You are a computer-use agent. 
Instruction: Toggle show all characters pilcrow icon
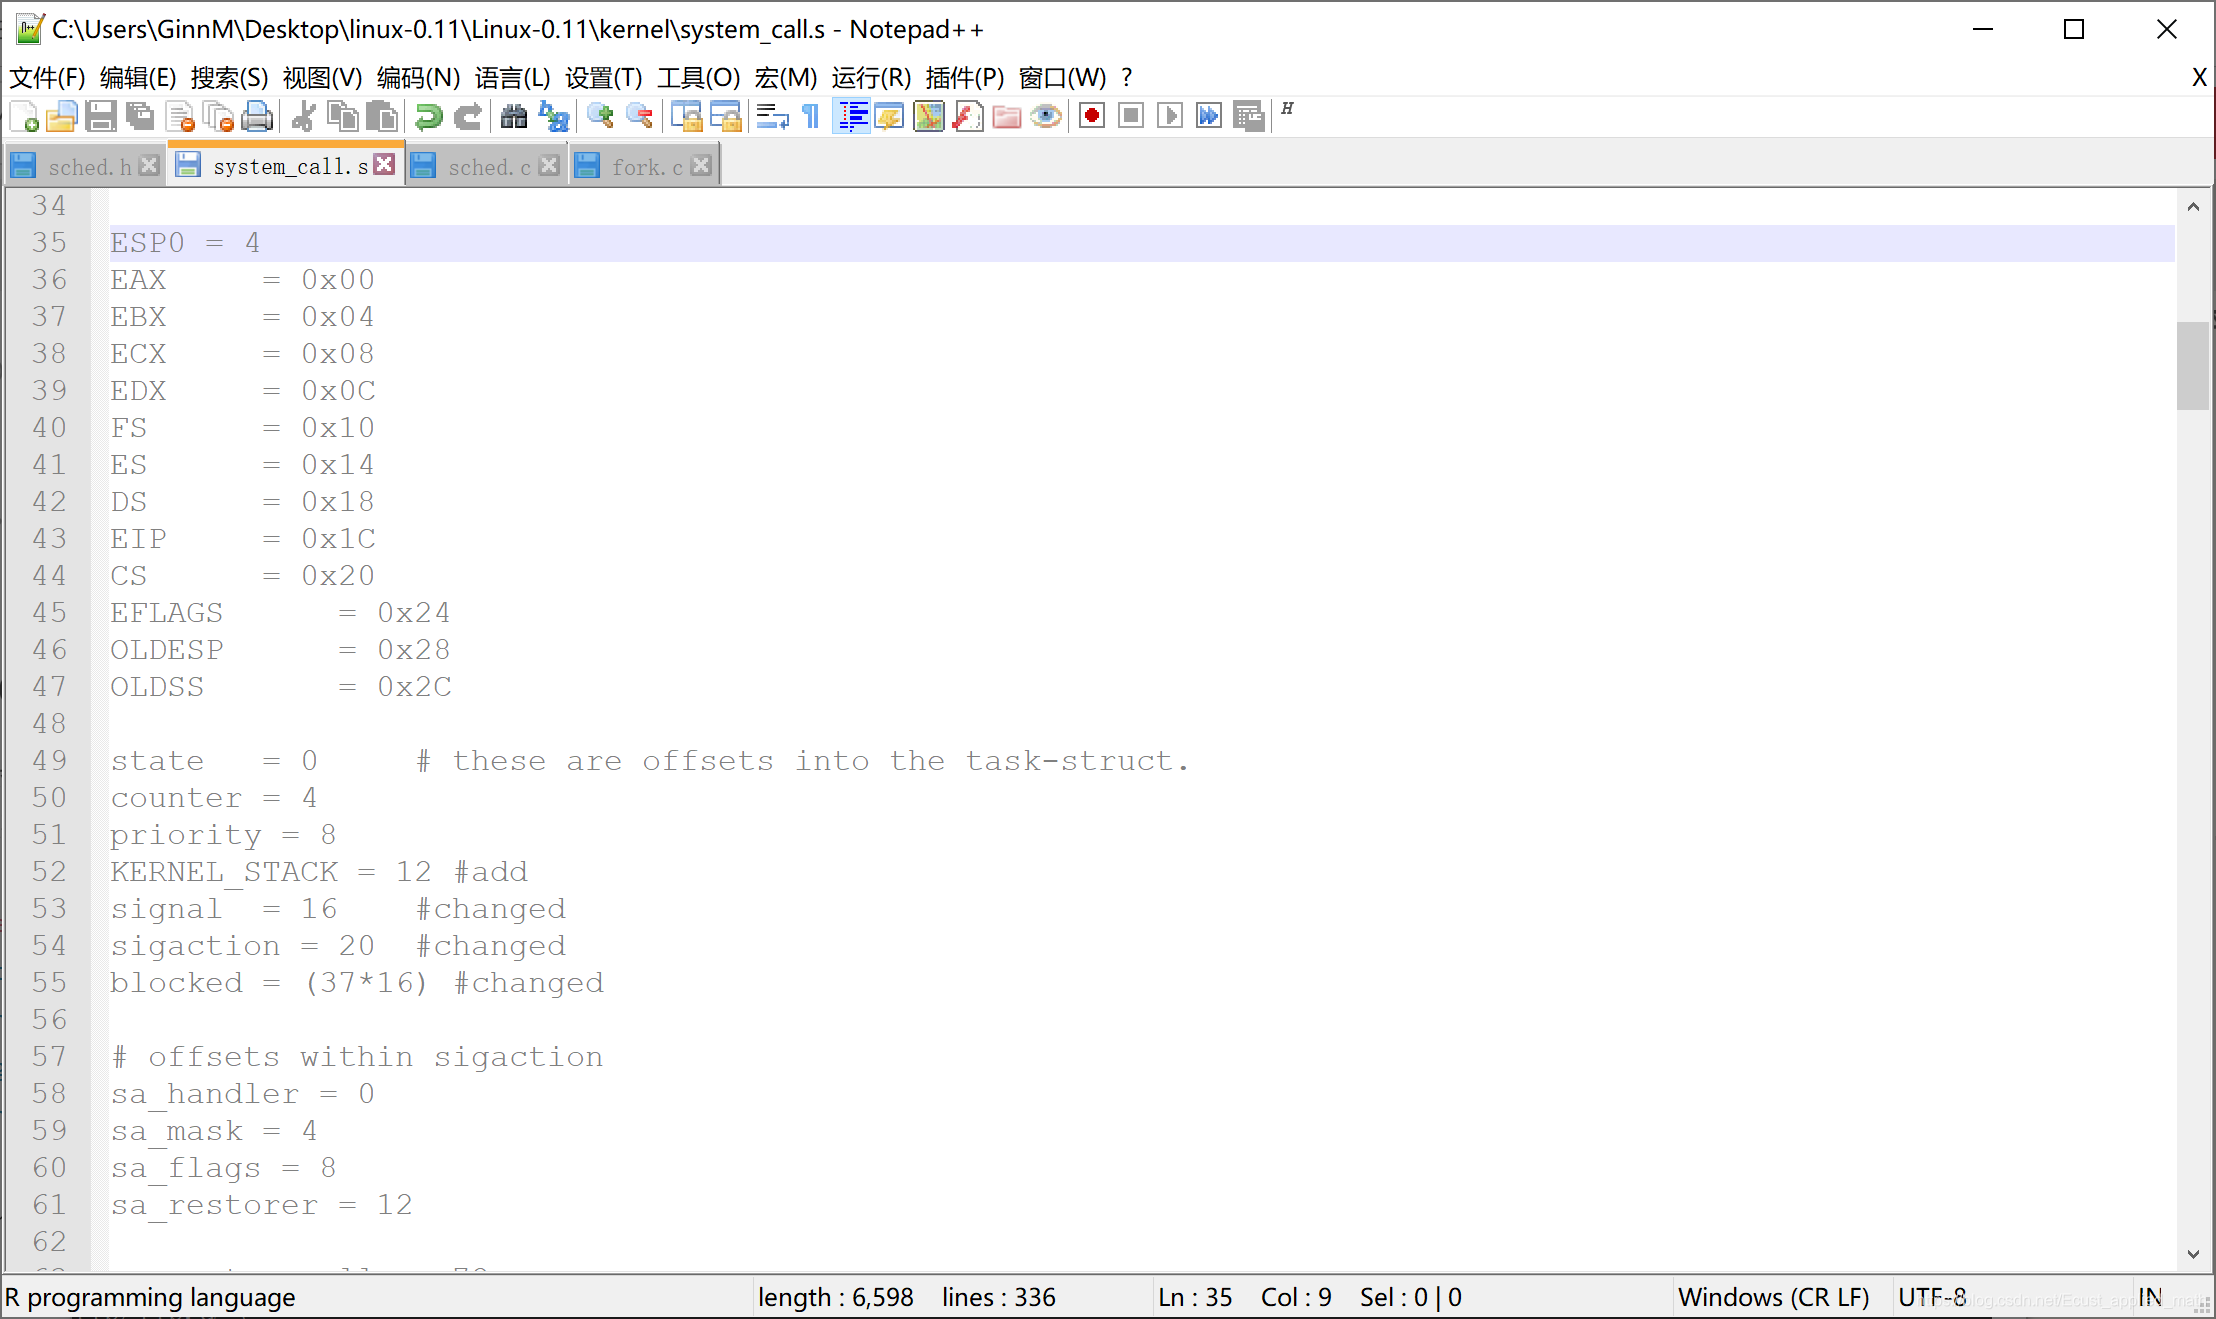click(x=811, y=117)
